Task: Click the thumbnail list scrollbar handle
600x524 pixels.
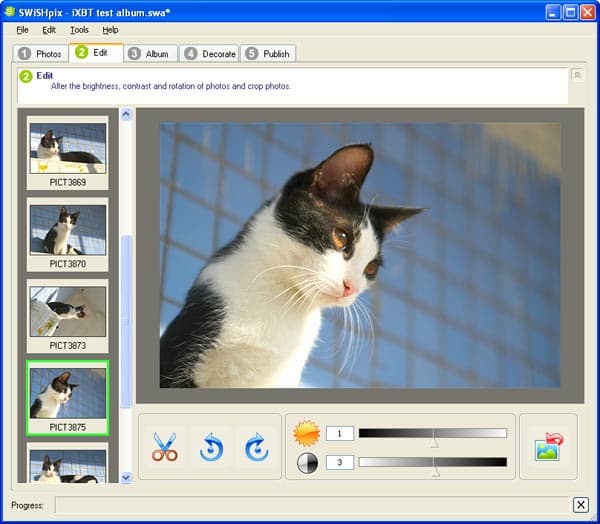Action: click(126, 322)
